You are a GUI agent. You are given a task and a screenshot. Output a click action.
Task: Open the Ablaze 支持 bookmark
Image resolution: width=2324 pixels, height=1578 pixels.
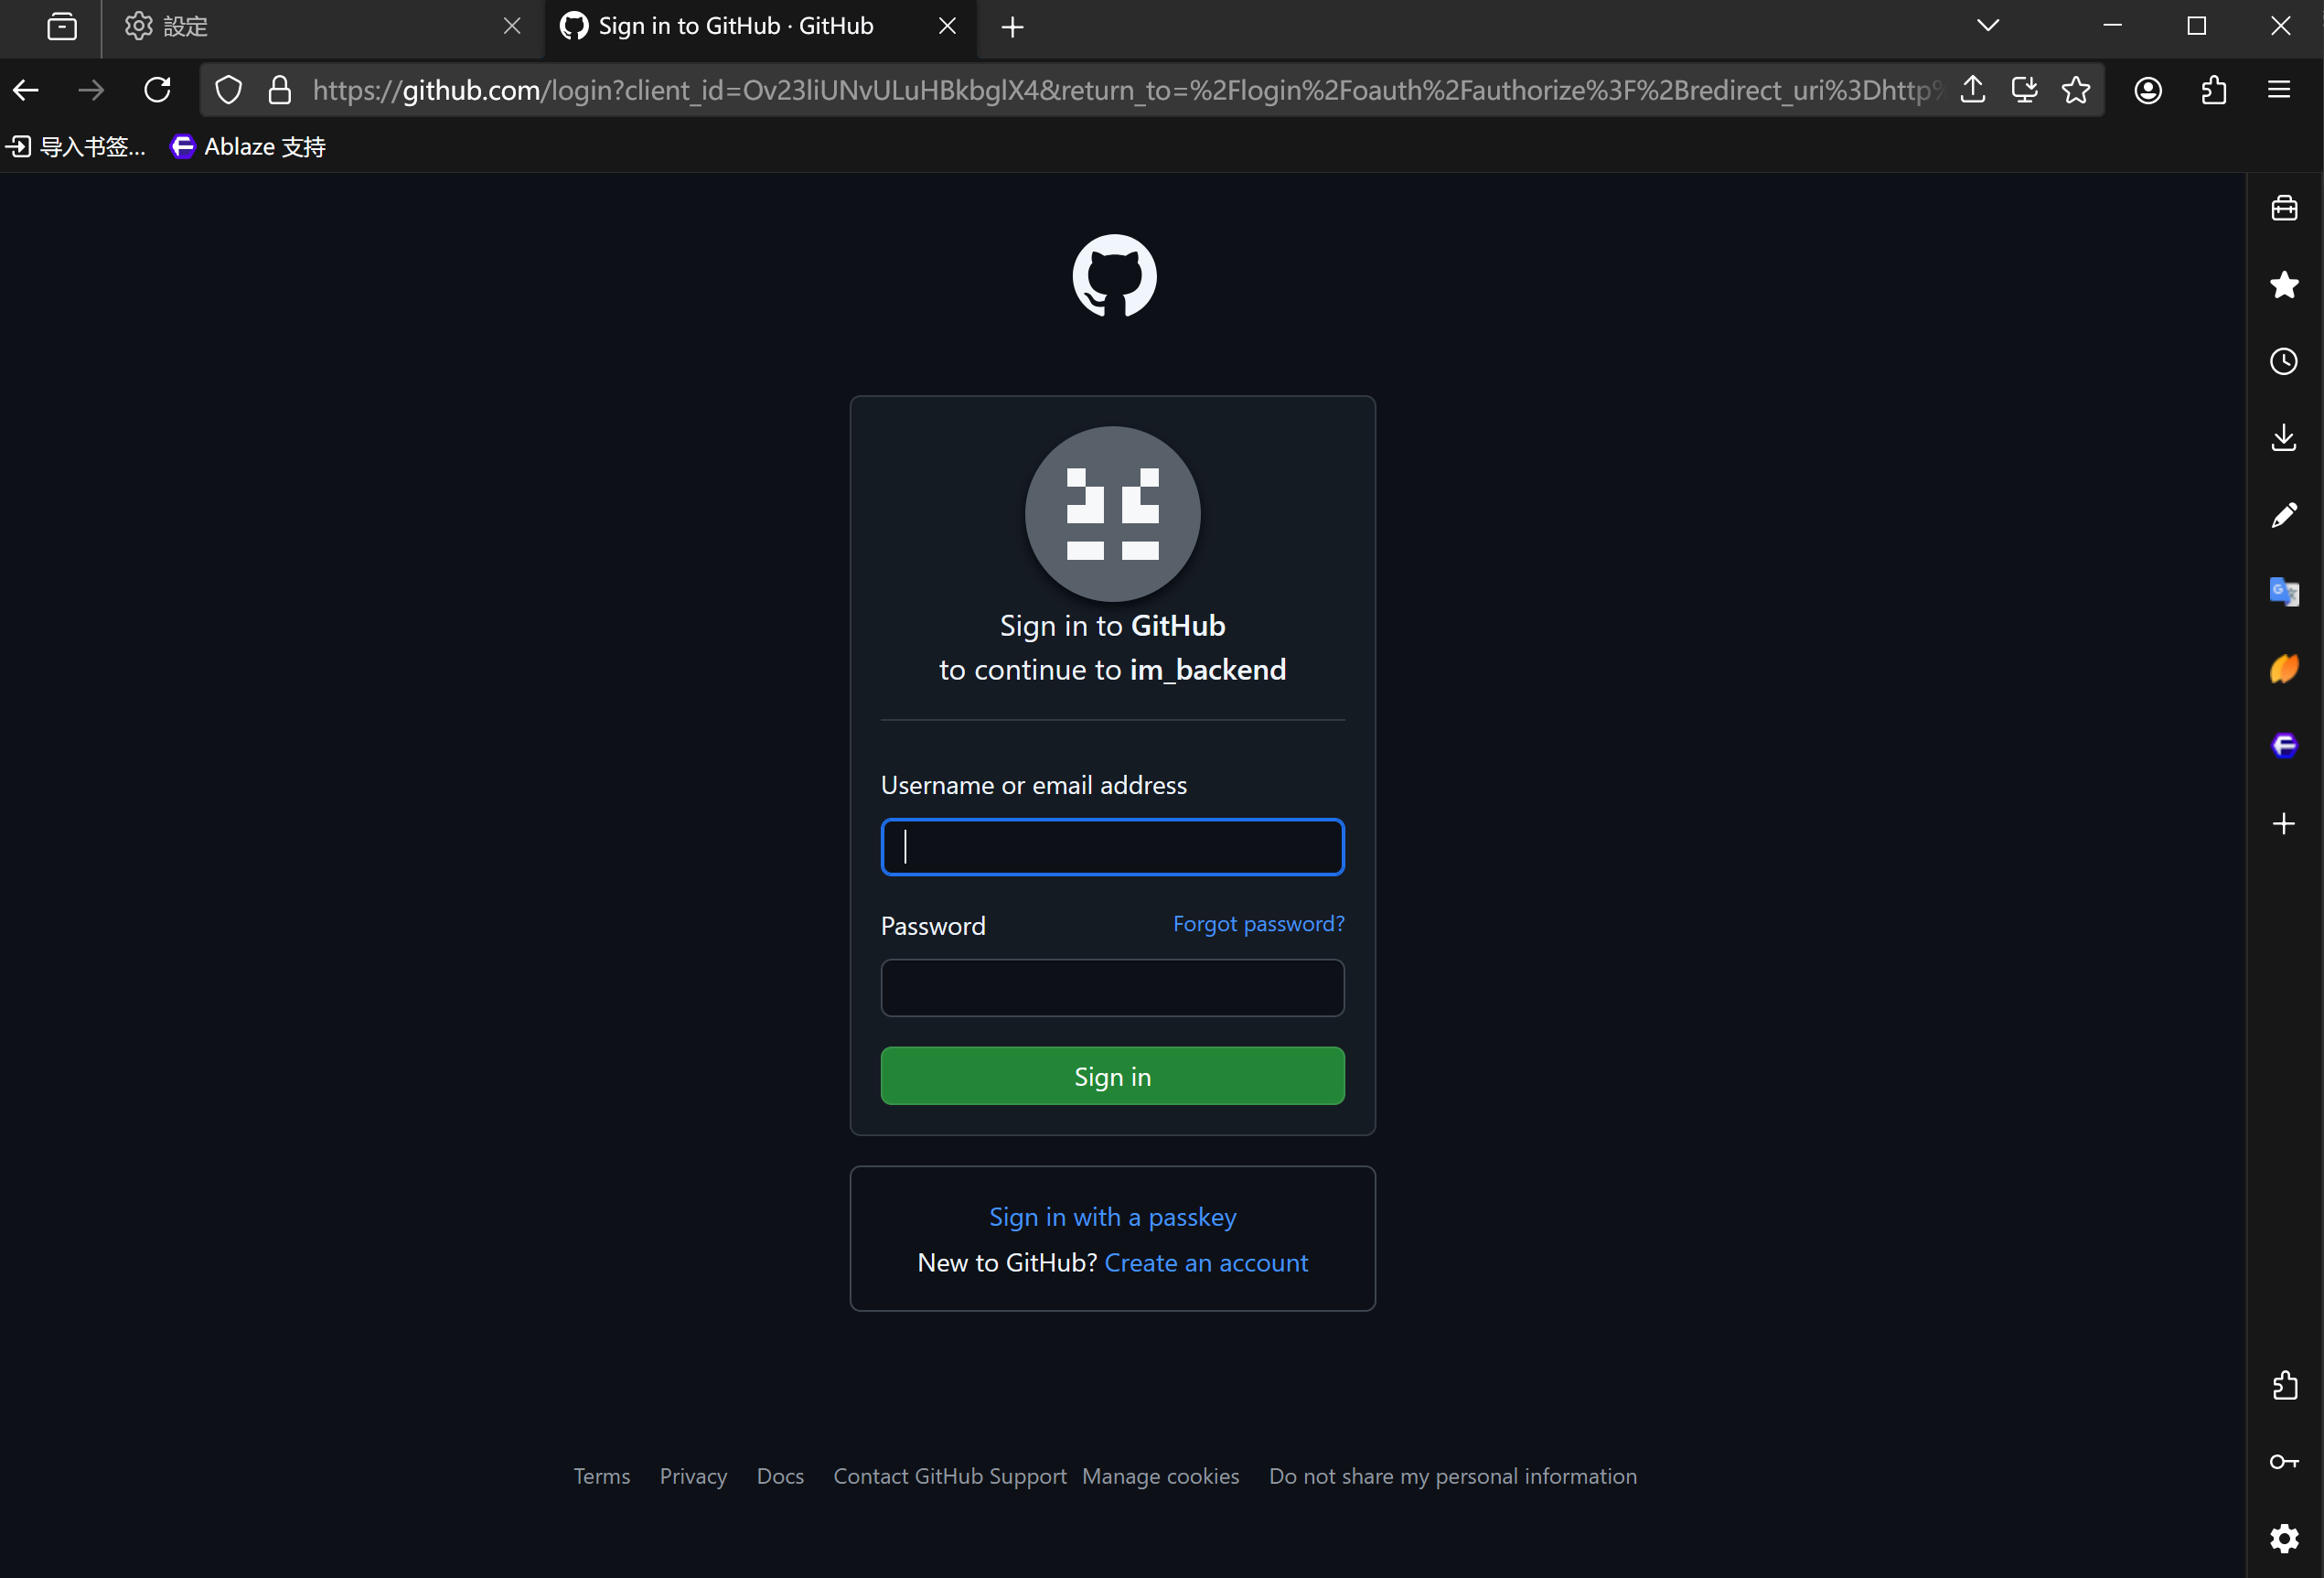(248, 147)
